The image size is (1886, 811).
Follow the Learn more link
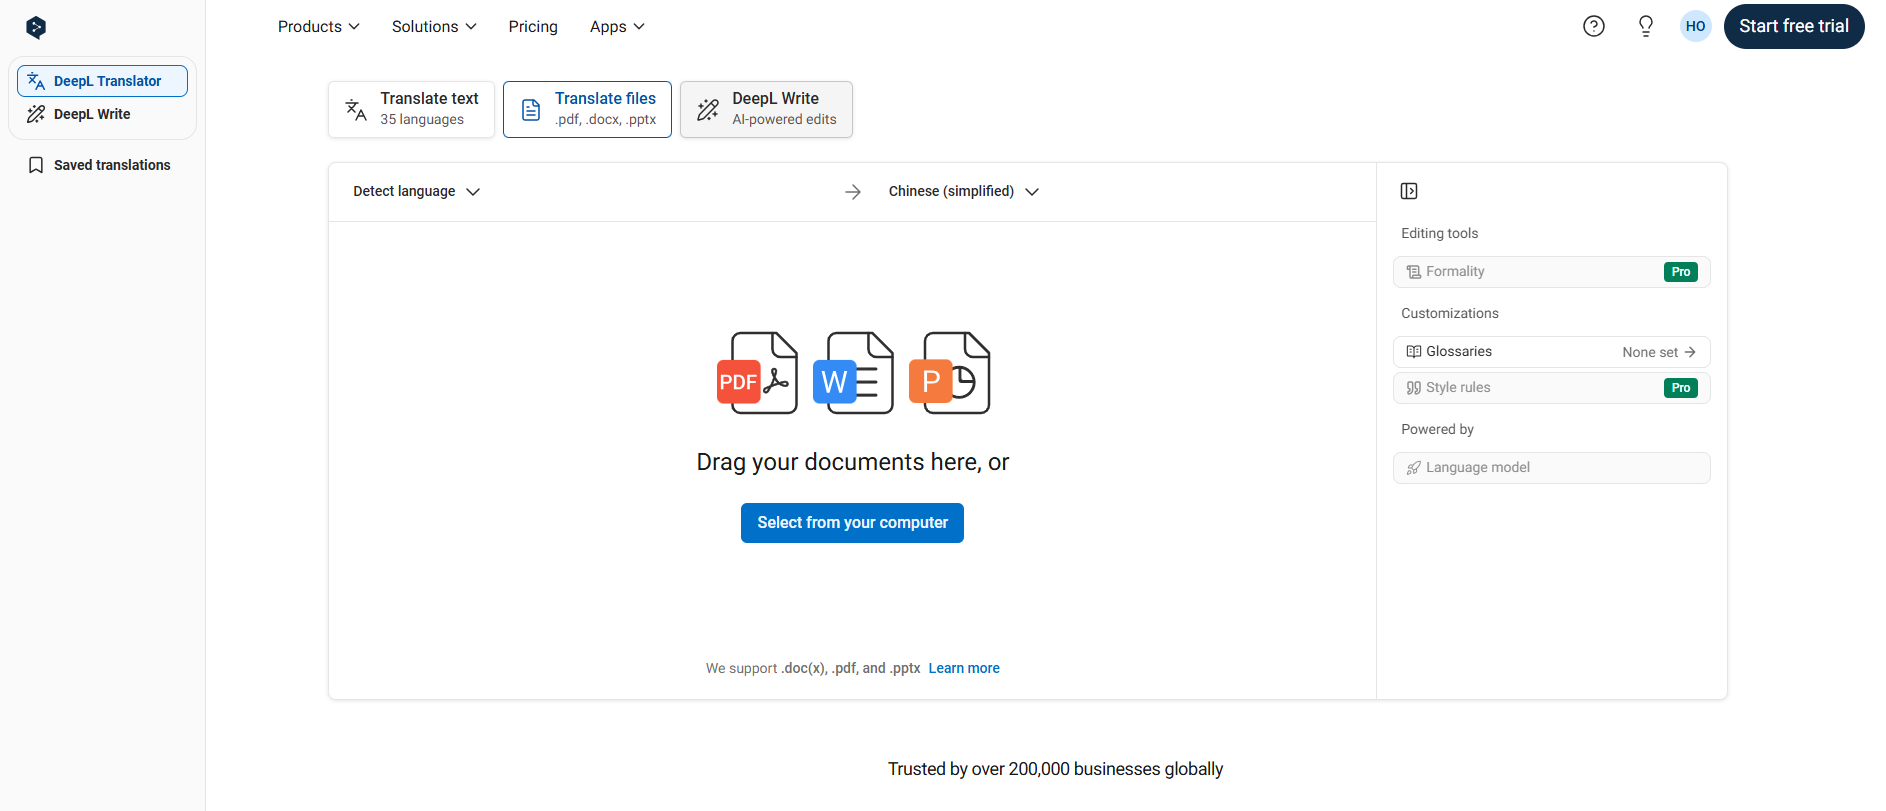pos(963,668)
